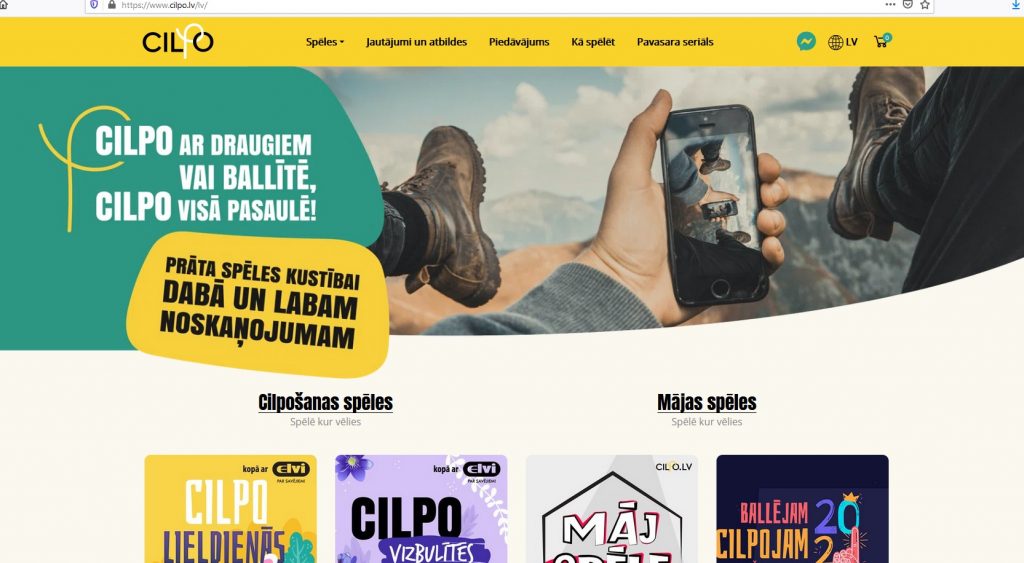Click the padlock site info icon
The height and width of the screenshot is (563, 1024).
112,5
